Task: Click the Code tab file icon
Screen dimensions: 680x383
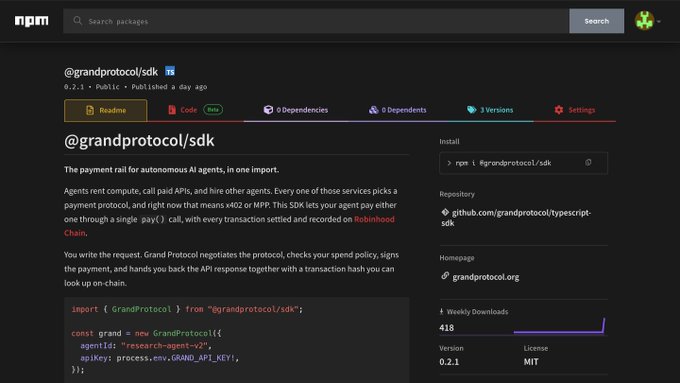Action: point(172,110)
